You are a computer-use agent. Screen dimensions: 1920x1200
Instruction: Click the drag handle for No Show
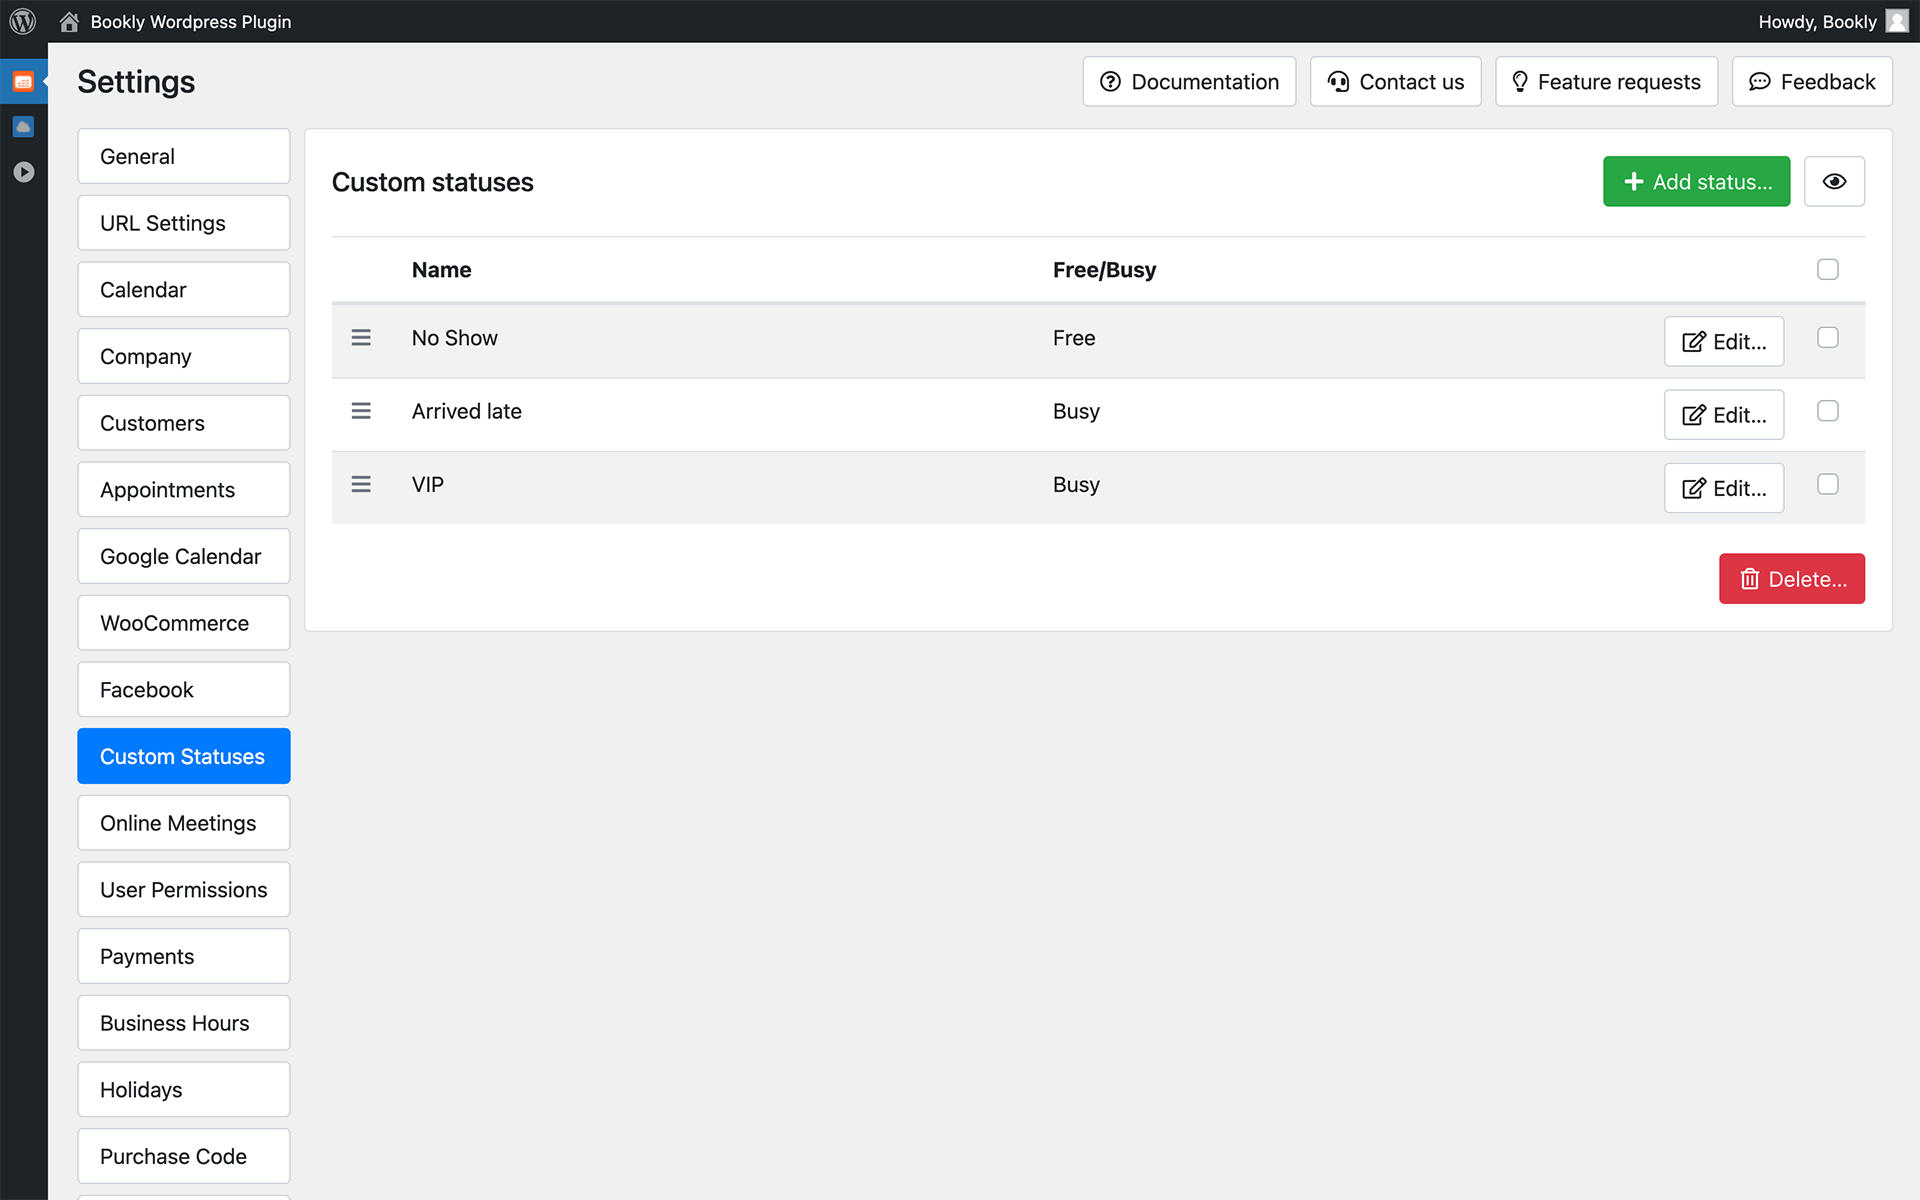[x=361, y=338]
